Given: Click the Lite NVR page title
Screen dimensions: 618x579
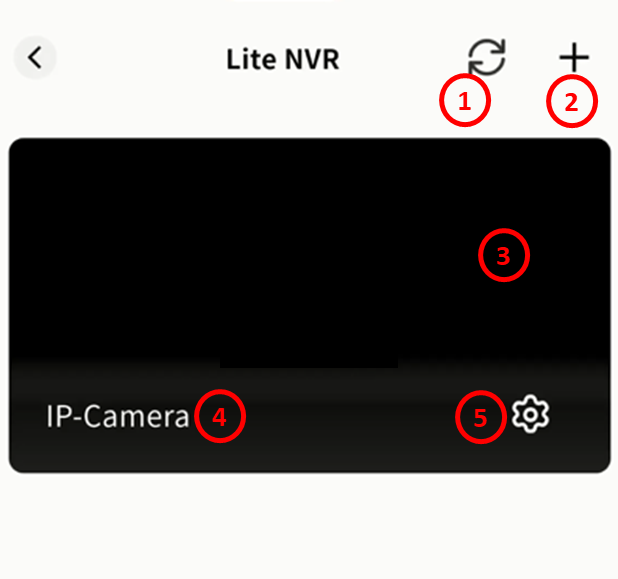Looking at the screenshot, I should click(x=283, y=59).
